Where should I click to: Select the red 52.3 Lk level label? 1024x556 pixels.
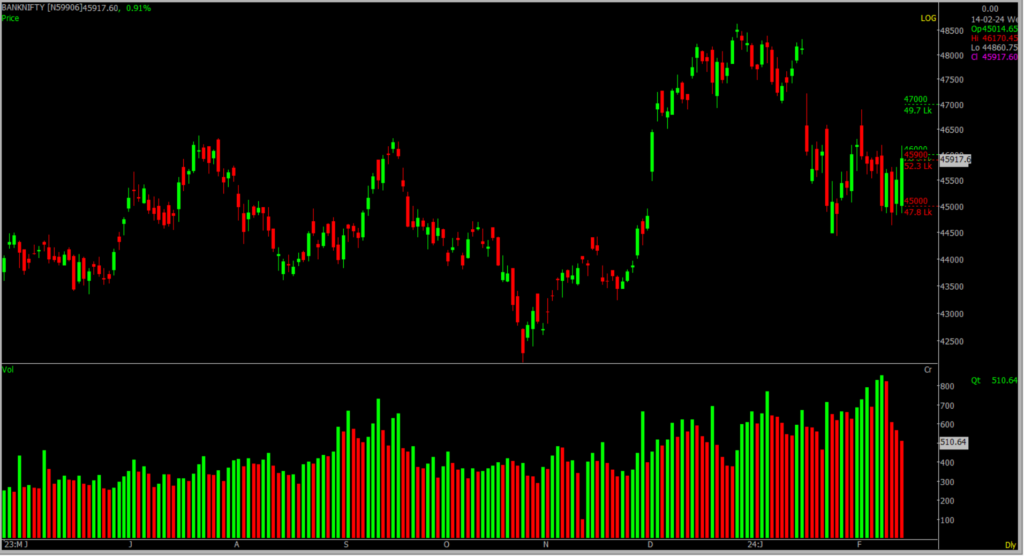point(918,165)
